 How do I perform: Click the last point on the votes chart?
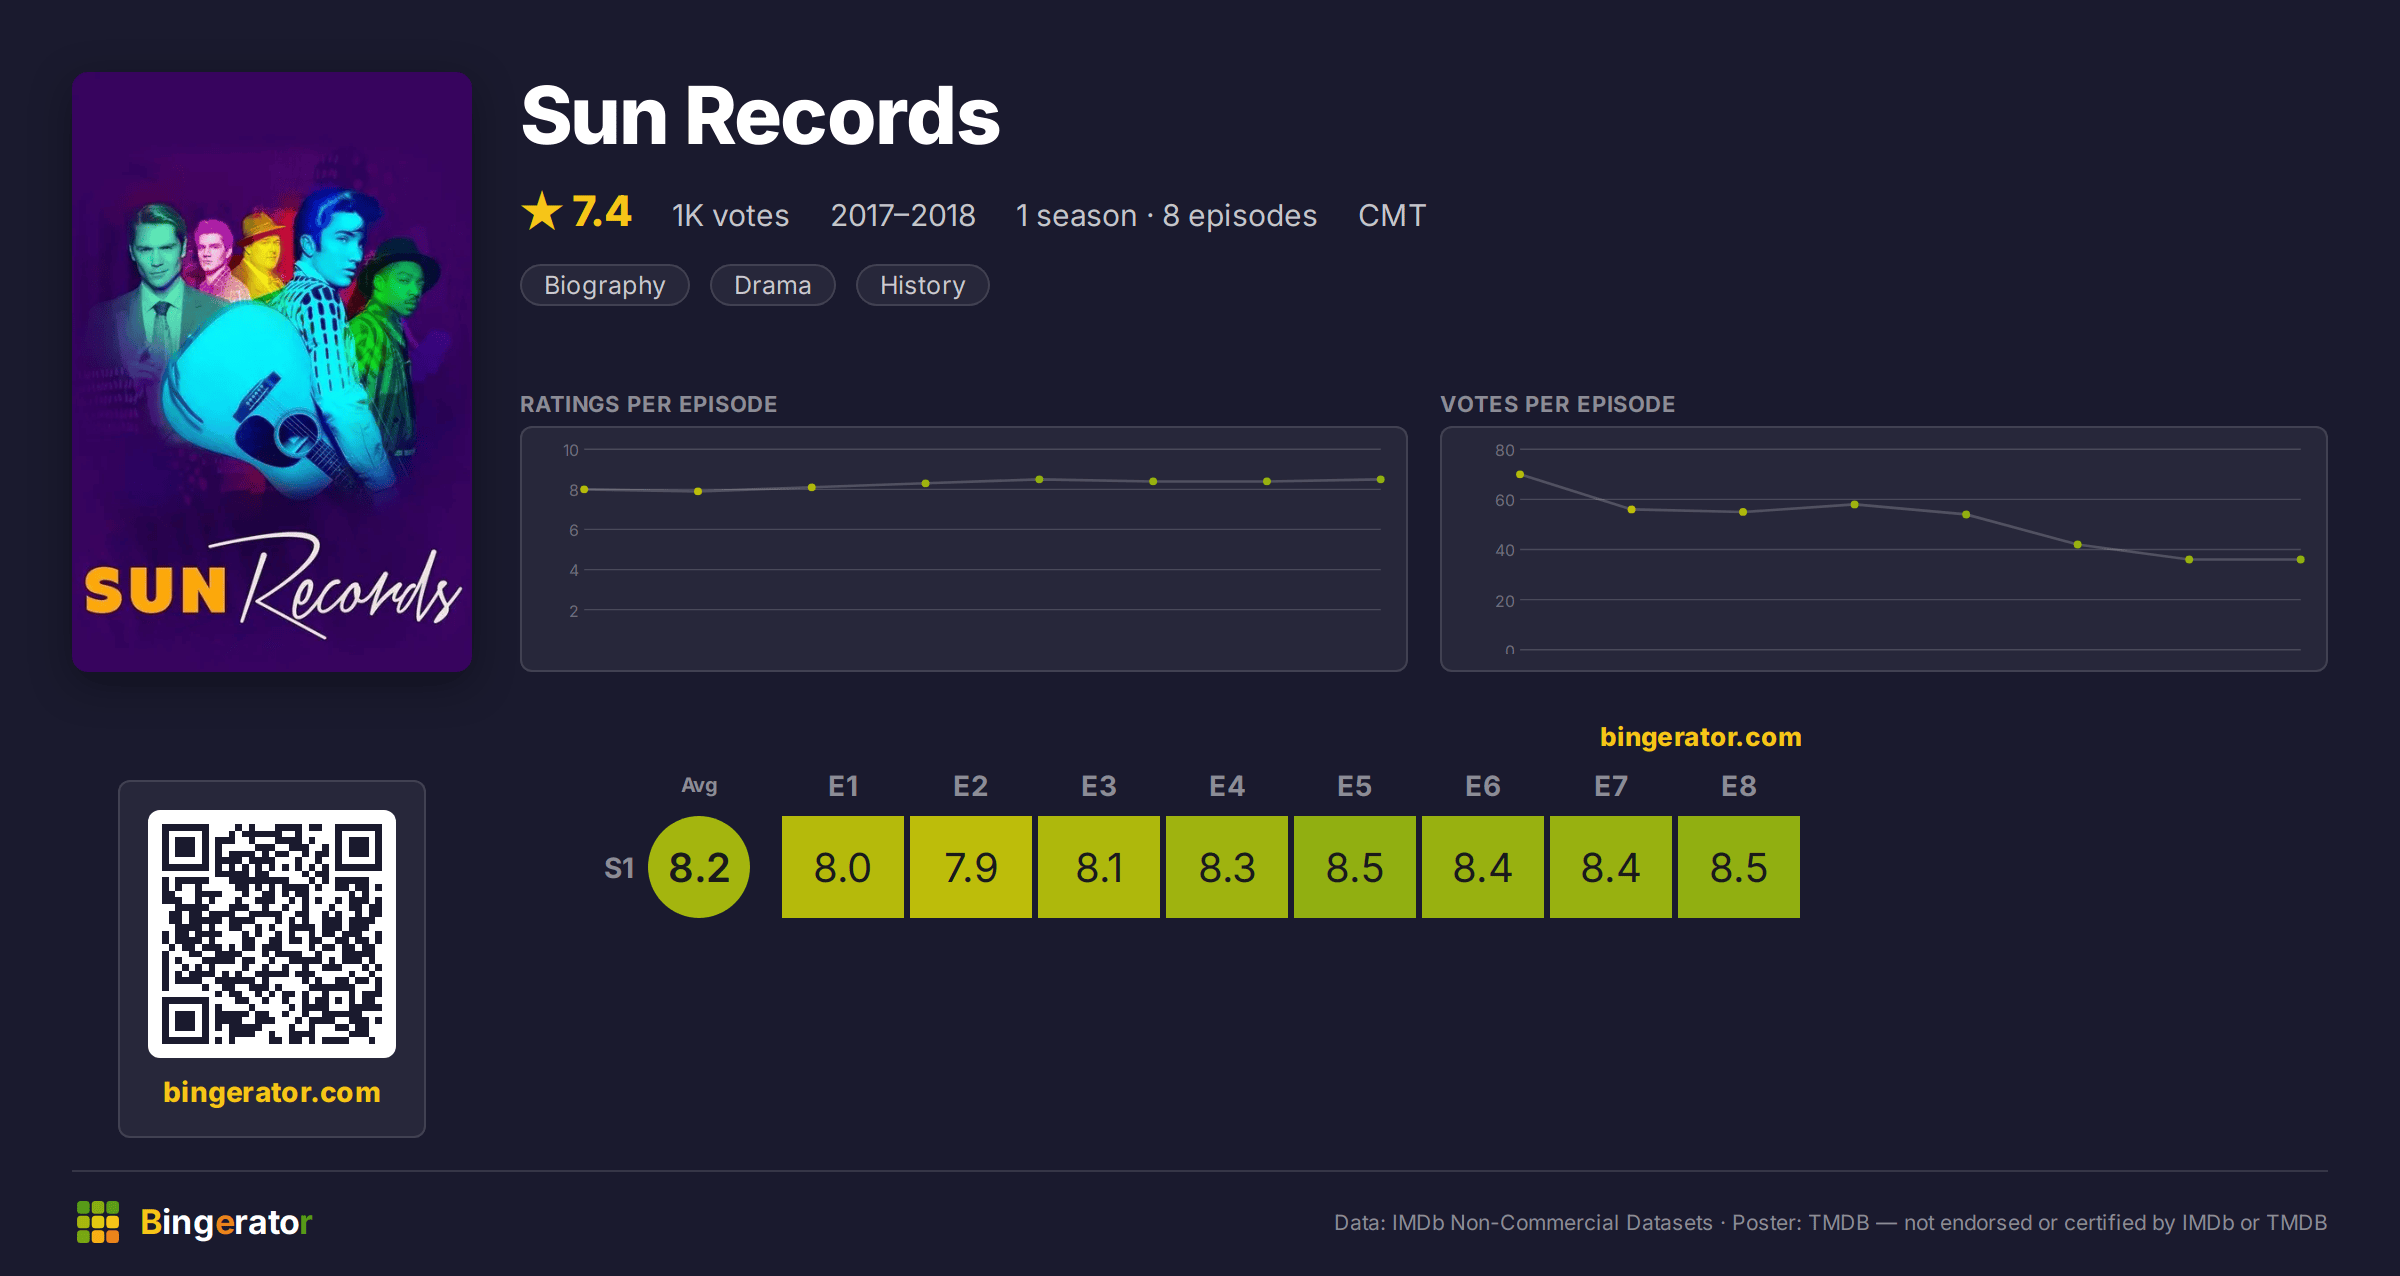pos(2301,559)
